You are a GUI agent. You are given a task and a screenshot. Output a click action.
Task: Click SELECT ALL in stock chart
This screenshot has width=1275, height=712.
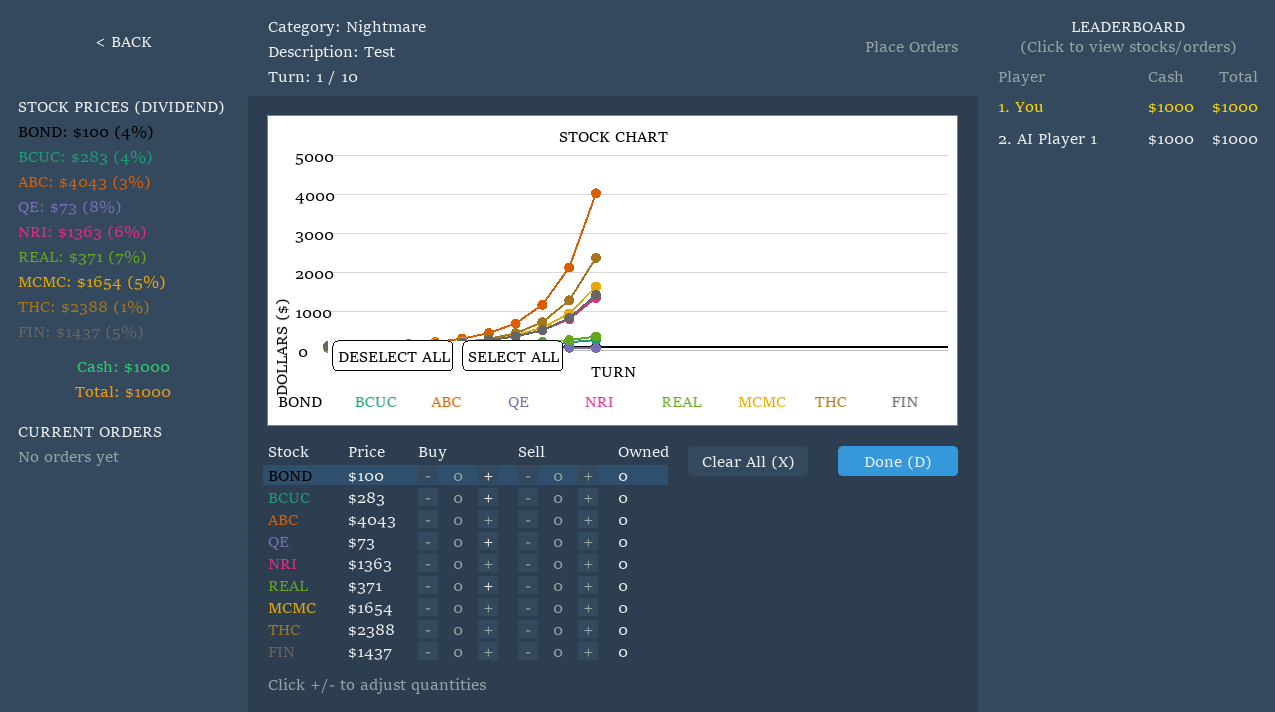[x=513, y=356]
